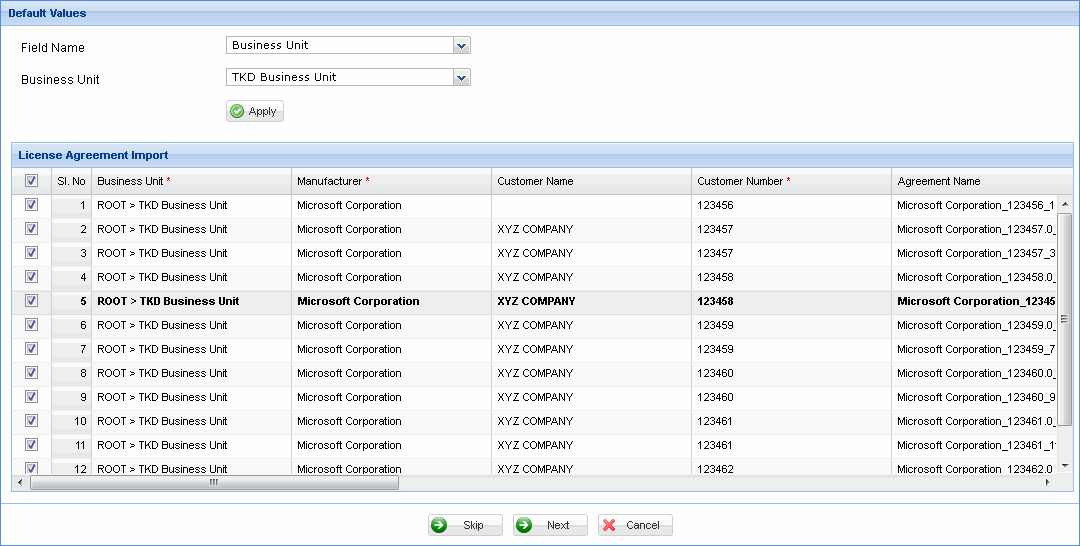Uncheck the checkbox for row 5
This screenshot has height=546, width=1080.
31,301
